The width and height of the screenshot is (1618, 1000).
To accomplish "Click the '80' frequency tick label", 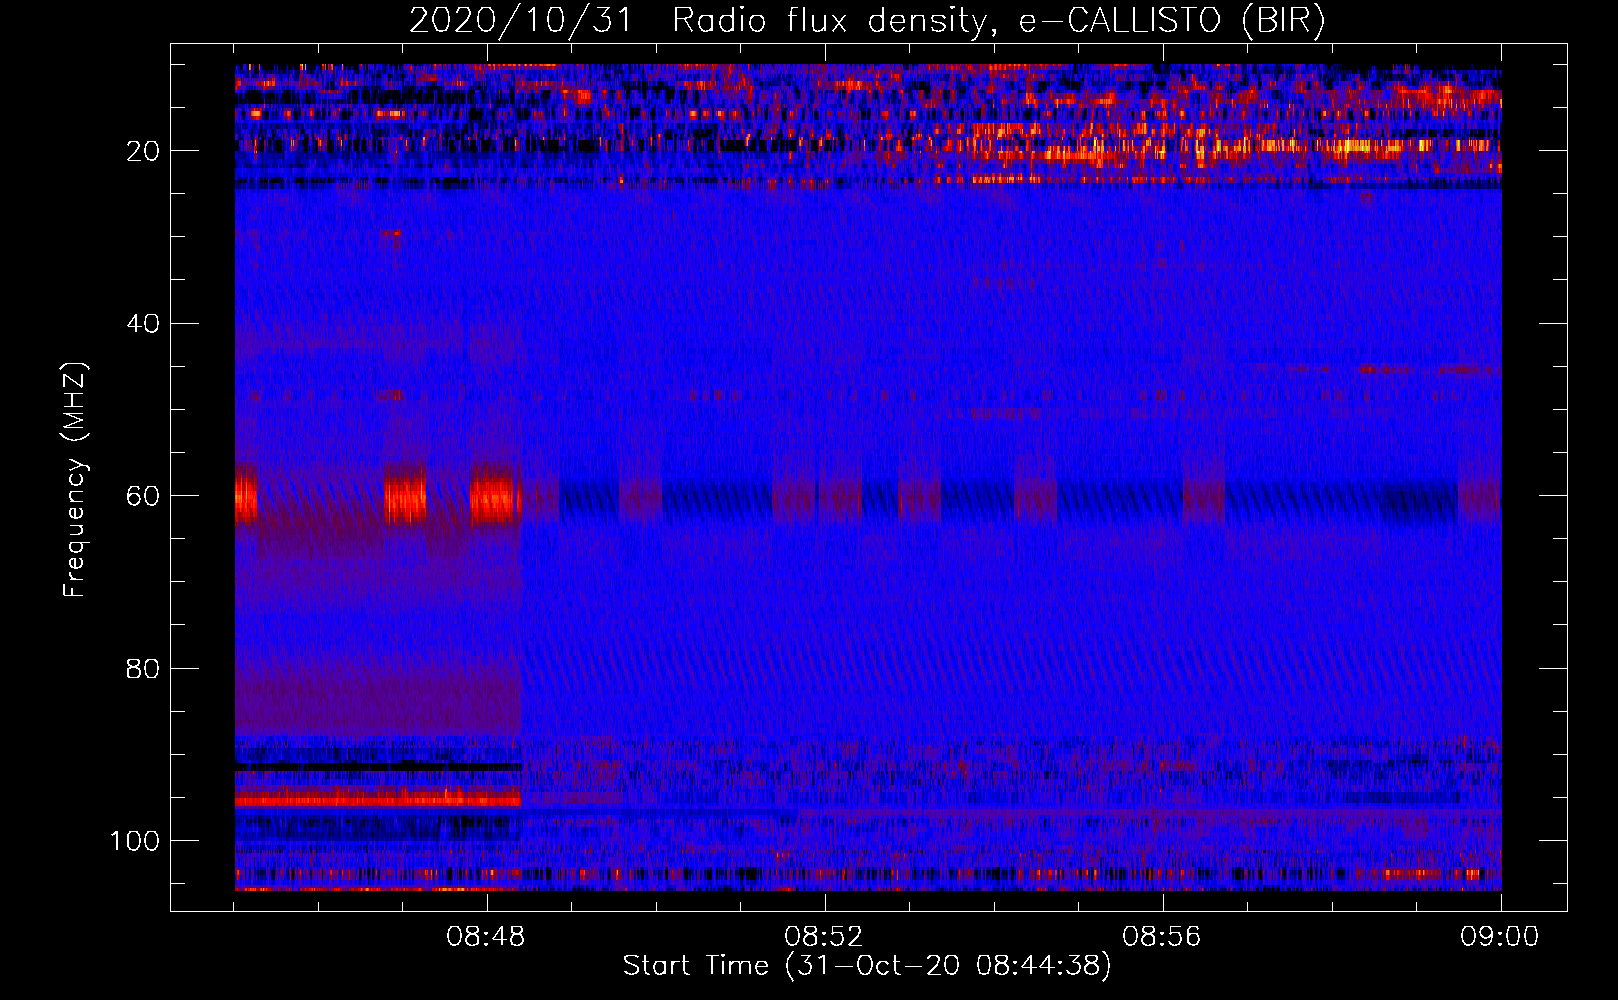I will click(143, 668).
